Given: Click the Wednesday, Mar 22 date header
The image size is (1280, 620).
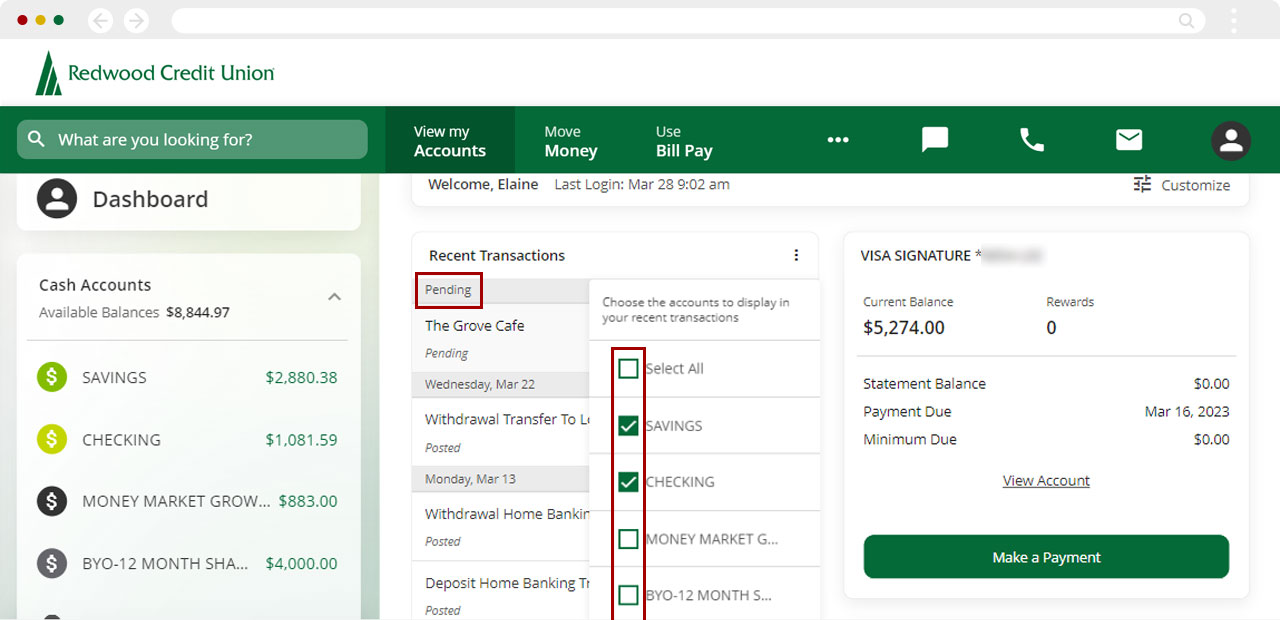Looking at the screenshot, I should (x=480, y=384).
